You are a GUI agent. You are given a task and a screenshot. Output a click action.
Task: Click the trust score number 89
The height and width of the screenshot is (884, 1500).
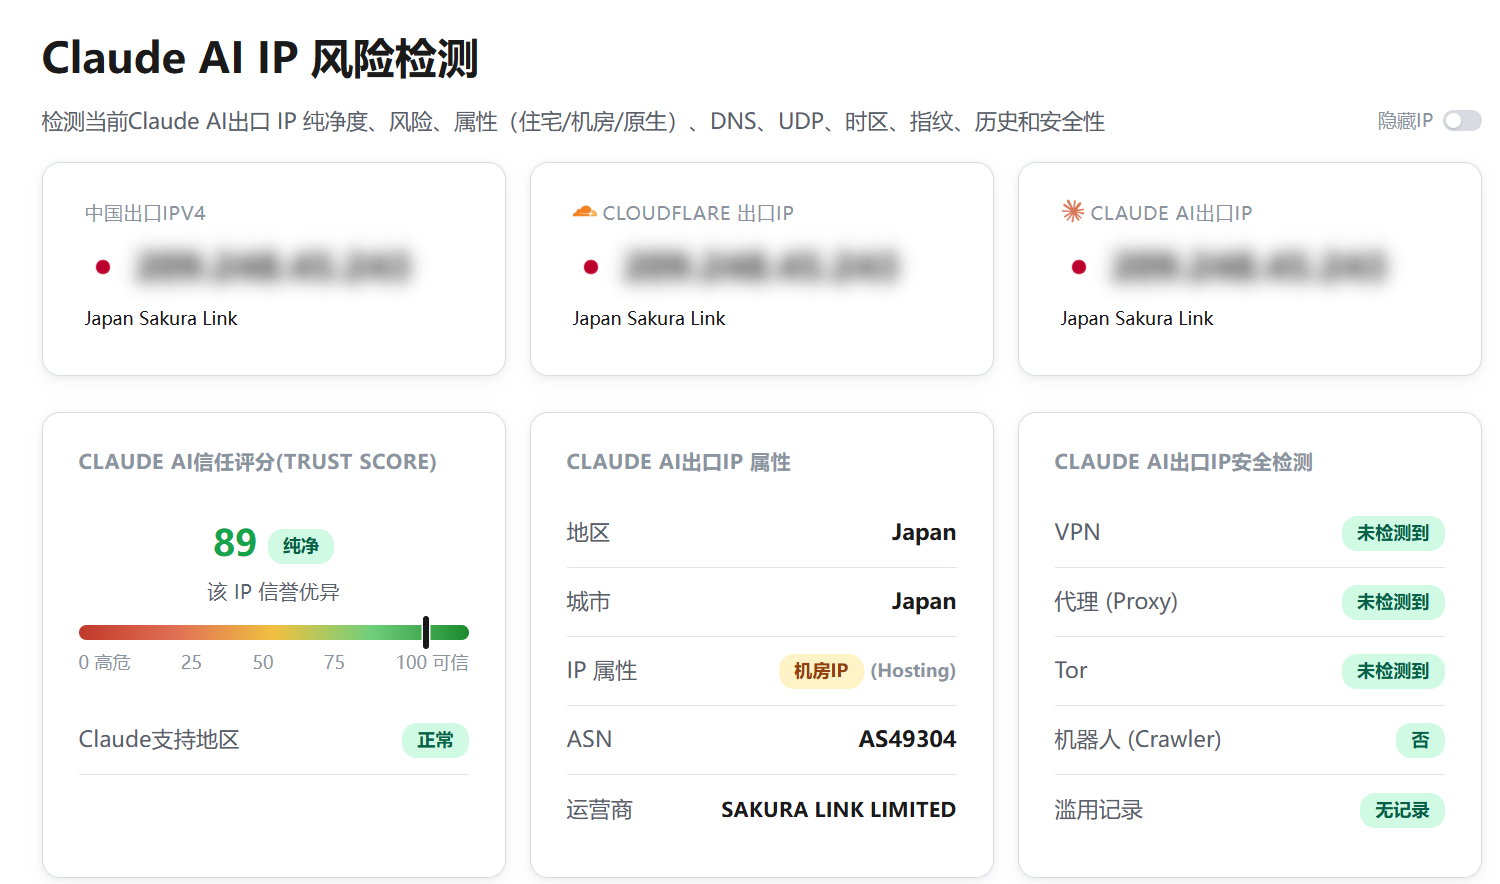[x=235, y=543]
